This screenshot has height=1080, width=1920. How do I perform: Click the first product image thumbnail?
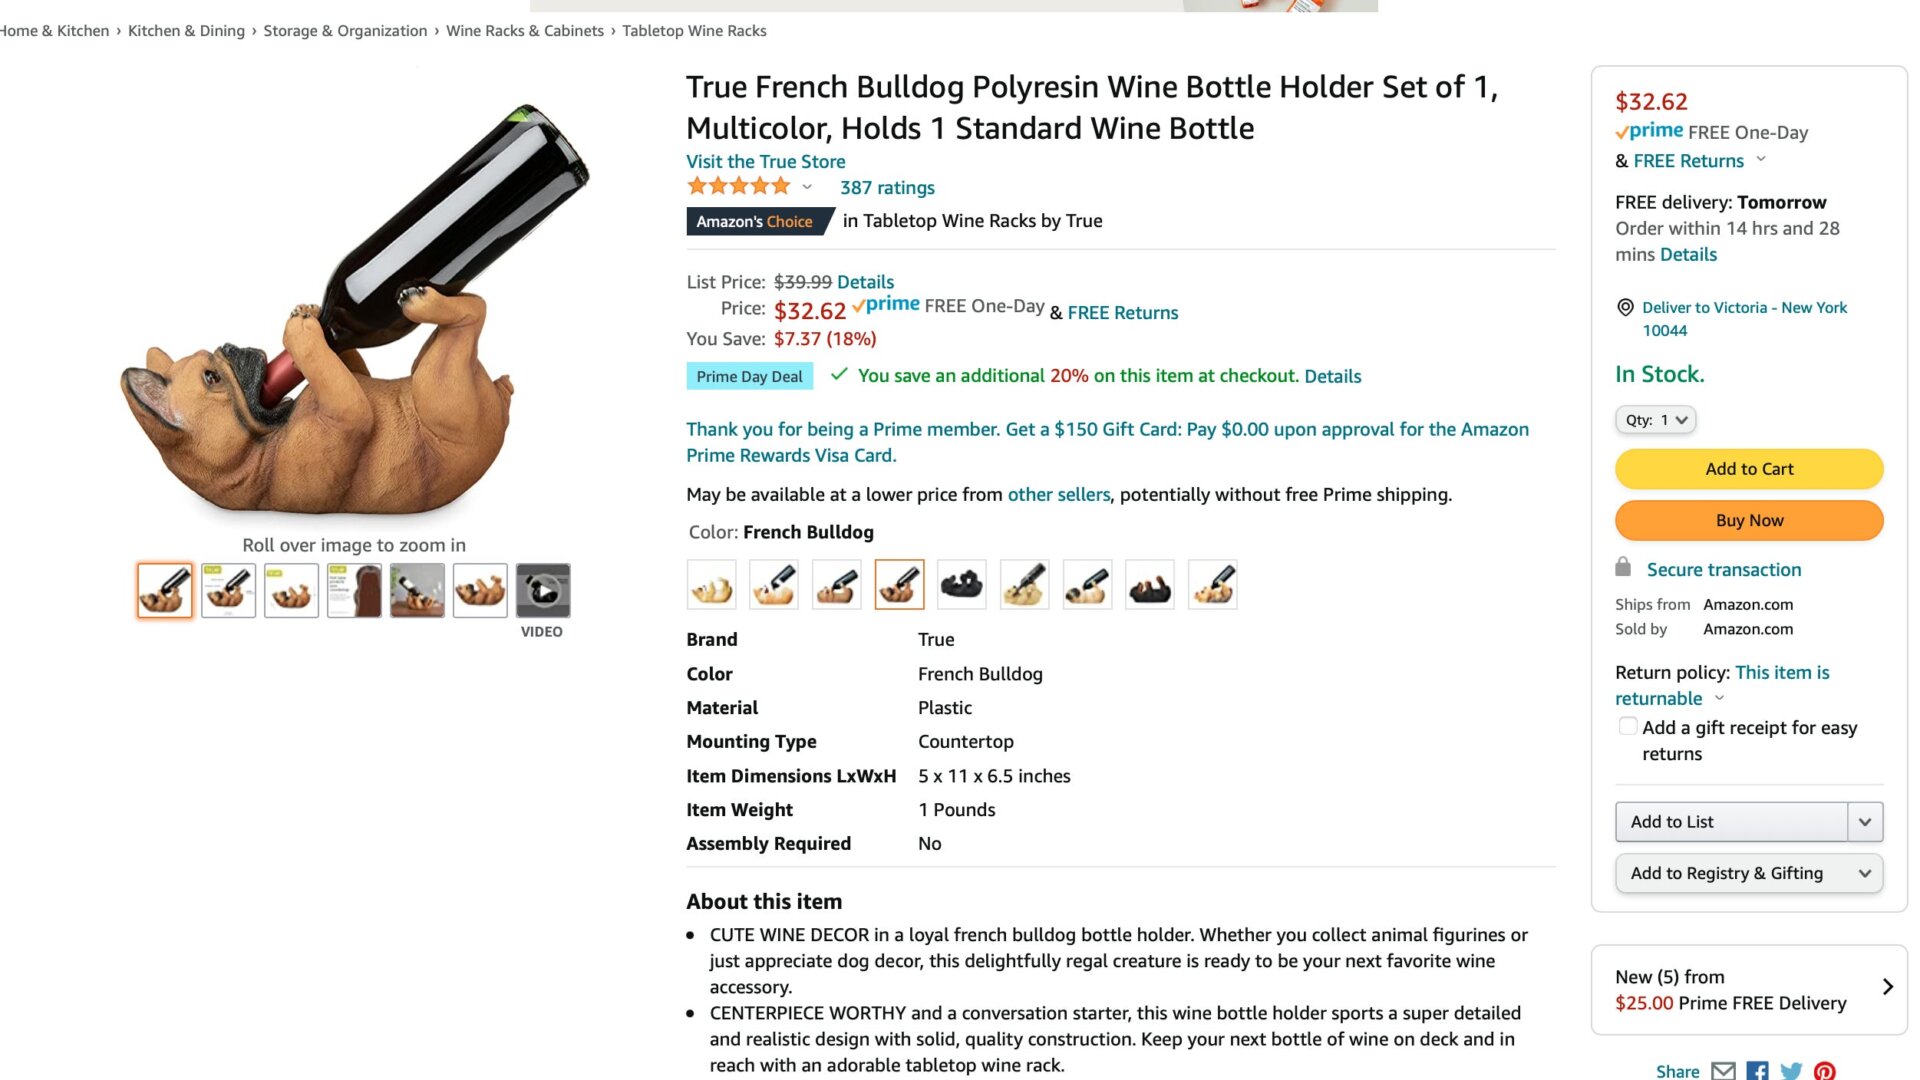[164, 590]
